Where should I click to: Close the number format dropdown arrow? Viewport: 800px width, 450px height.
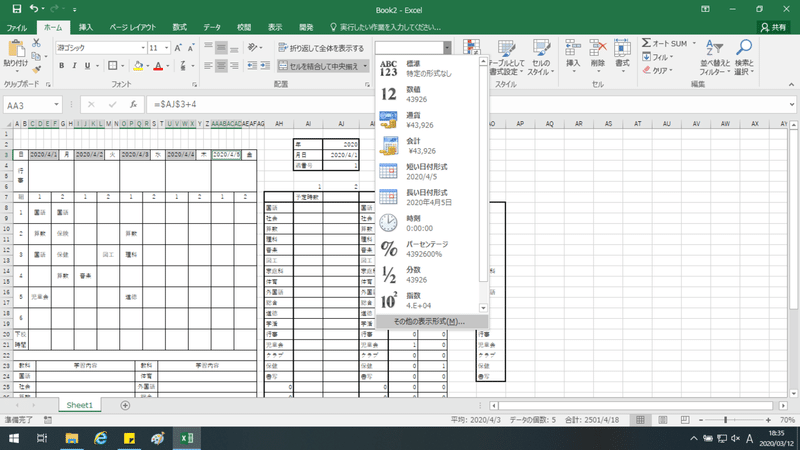click(447, 48)
